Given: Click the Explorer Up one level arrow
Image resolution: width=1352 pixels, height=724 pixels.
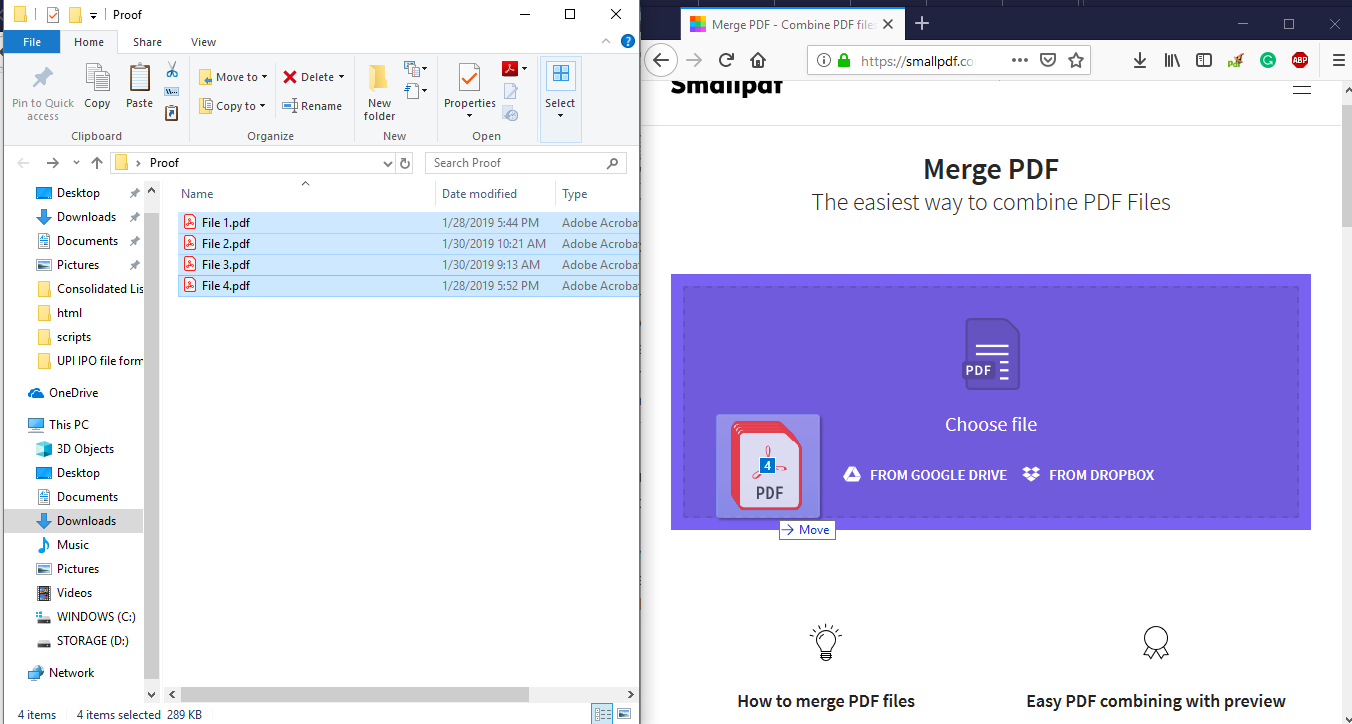Looking at the screenshot, I should pos(97,163).
